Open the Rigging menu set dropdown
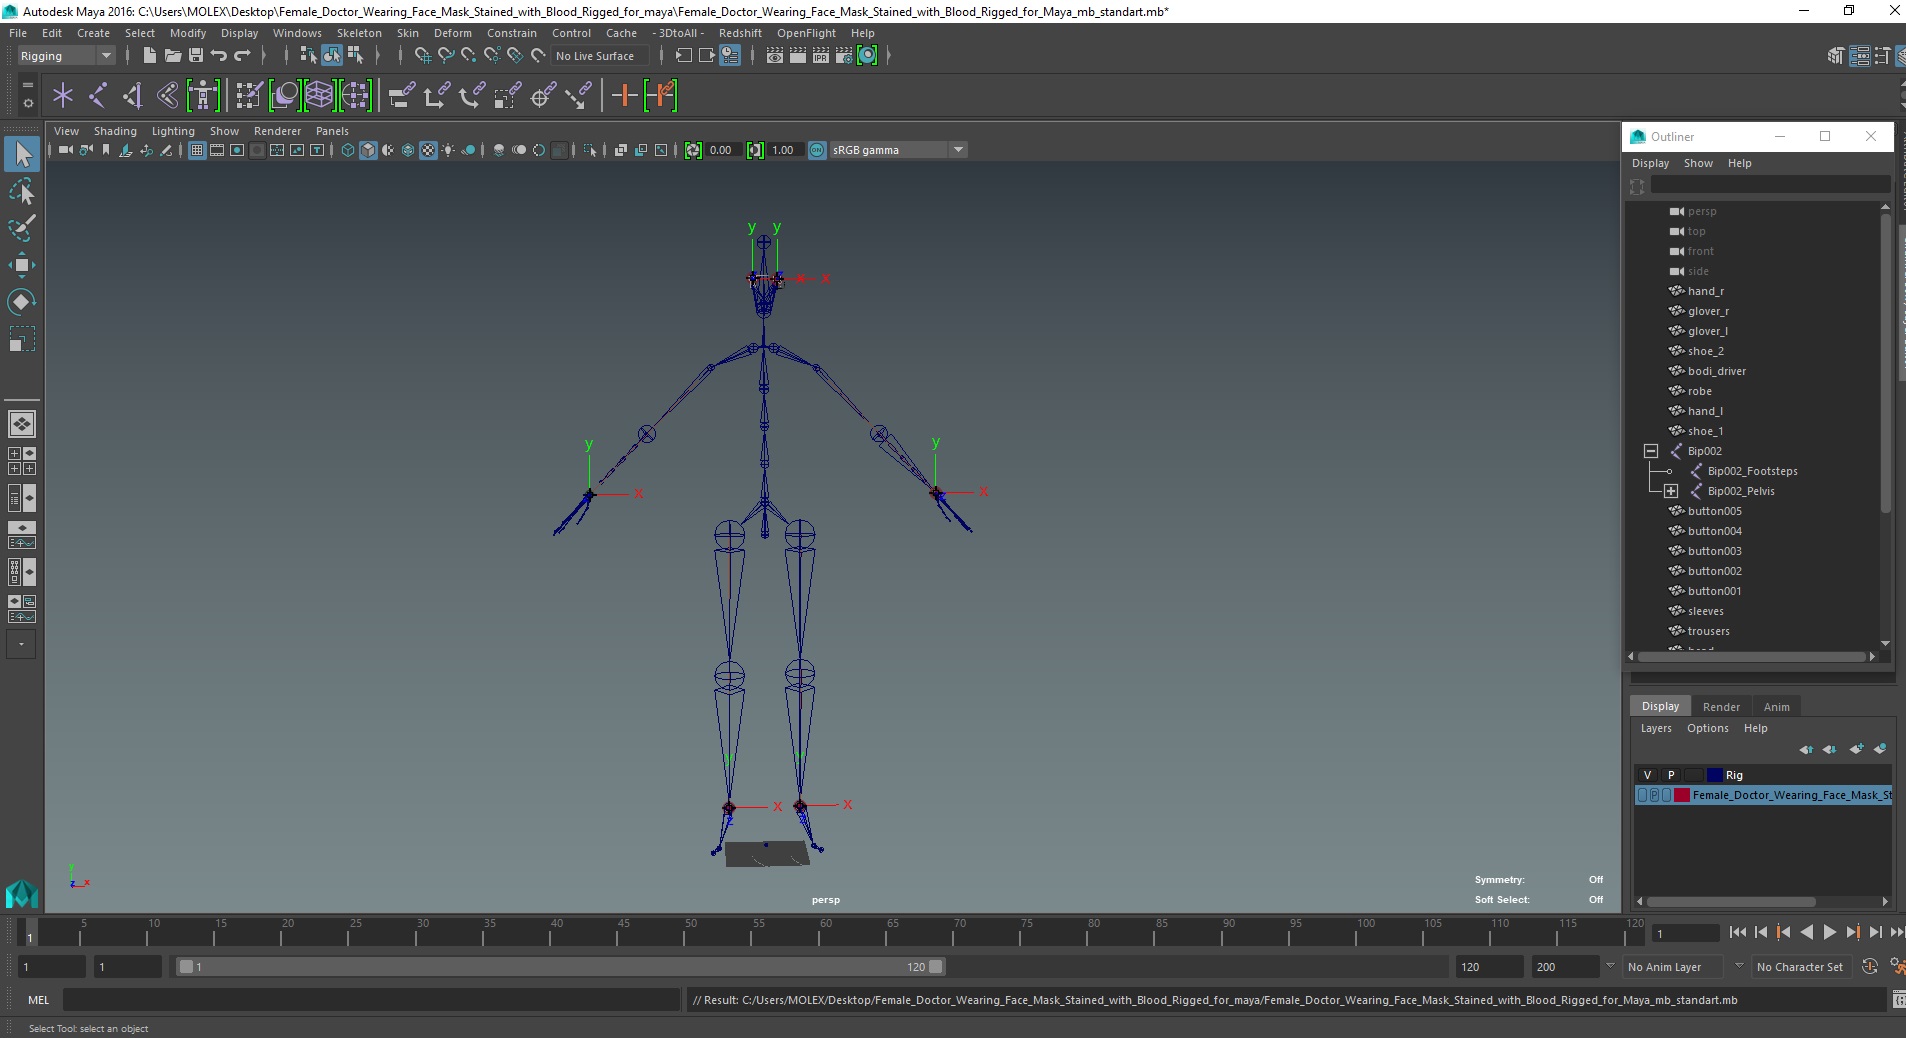This screenshot has width=1906, height=1038. [x=66, y=56]
